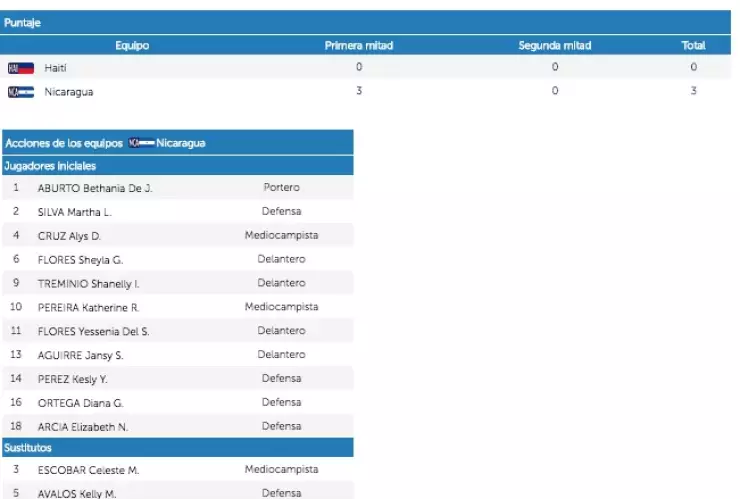740x499 pixels.
Task: Click the Total column header
Action: tap(692, 46)
